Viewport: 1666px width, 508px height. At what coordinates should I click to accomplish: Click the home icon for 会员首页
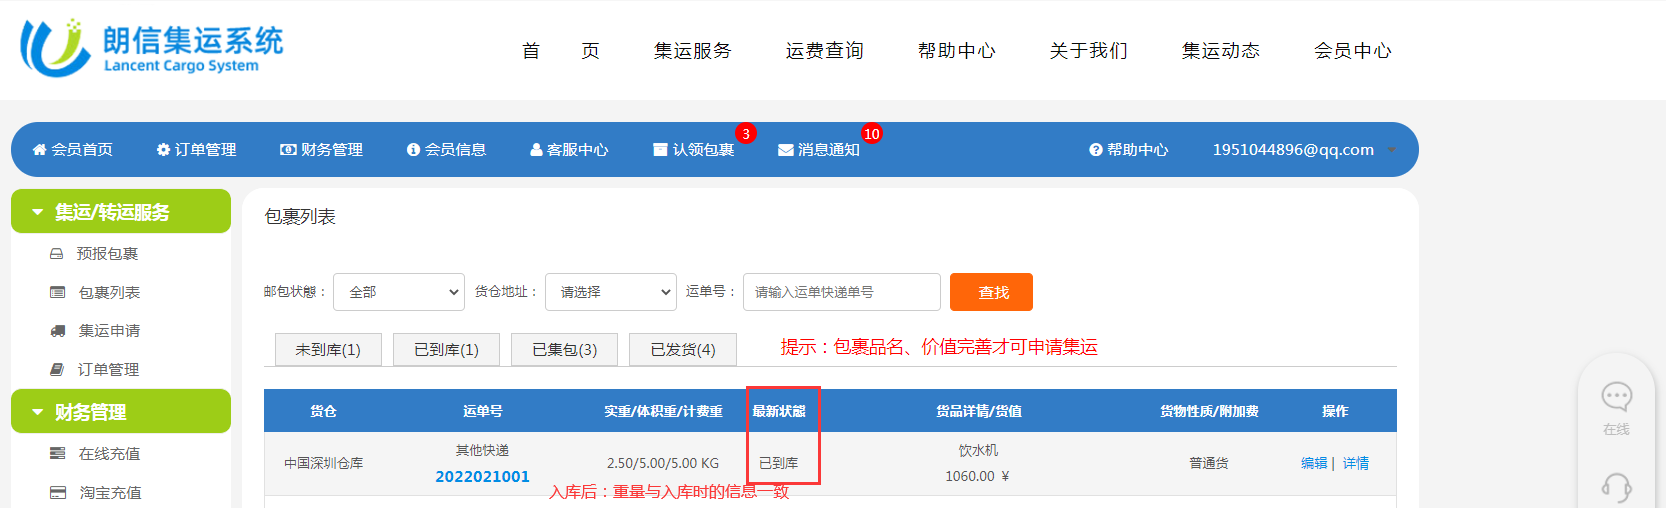click(x=40, y=150)
